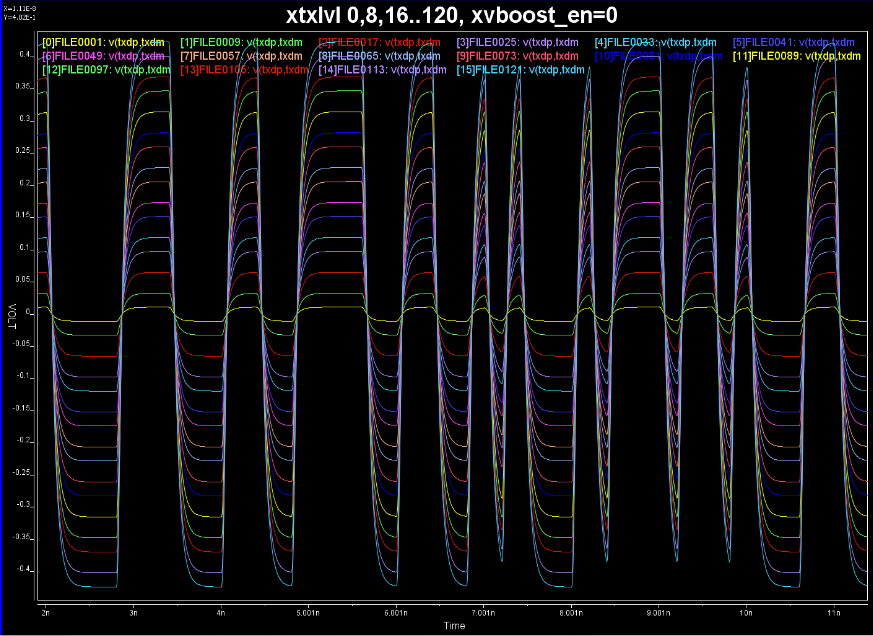
Task: Click the magenta [6]FILE0049 legend entry
Action: [x=103, y=56]
